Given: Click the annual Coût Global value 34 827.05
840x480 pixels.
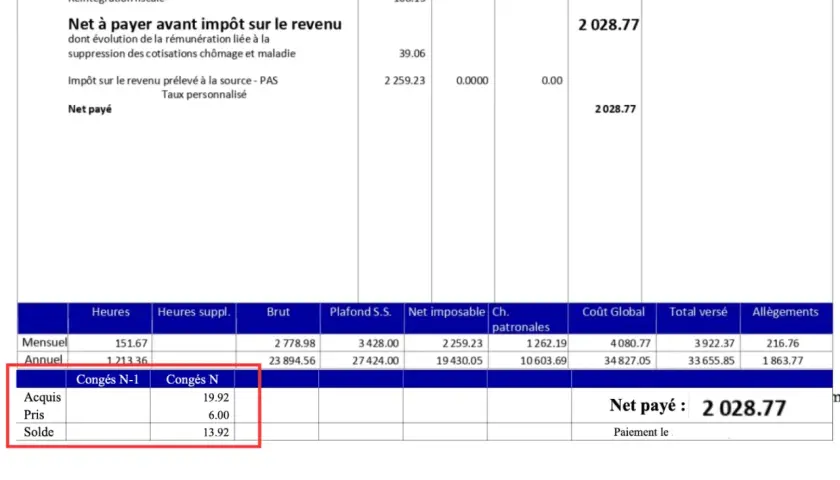Looking at the screenshot, I should (x=627, y=361).
